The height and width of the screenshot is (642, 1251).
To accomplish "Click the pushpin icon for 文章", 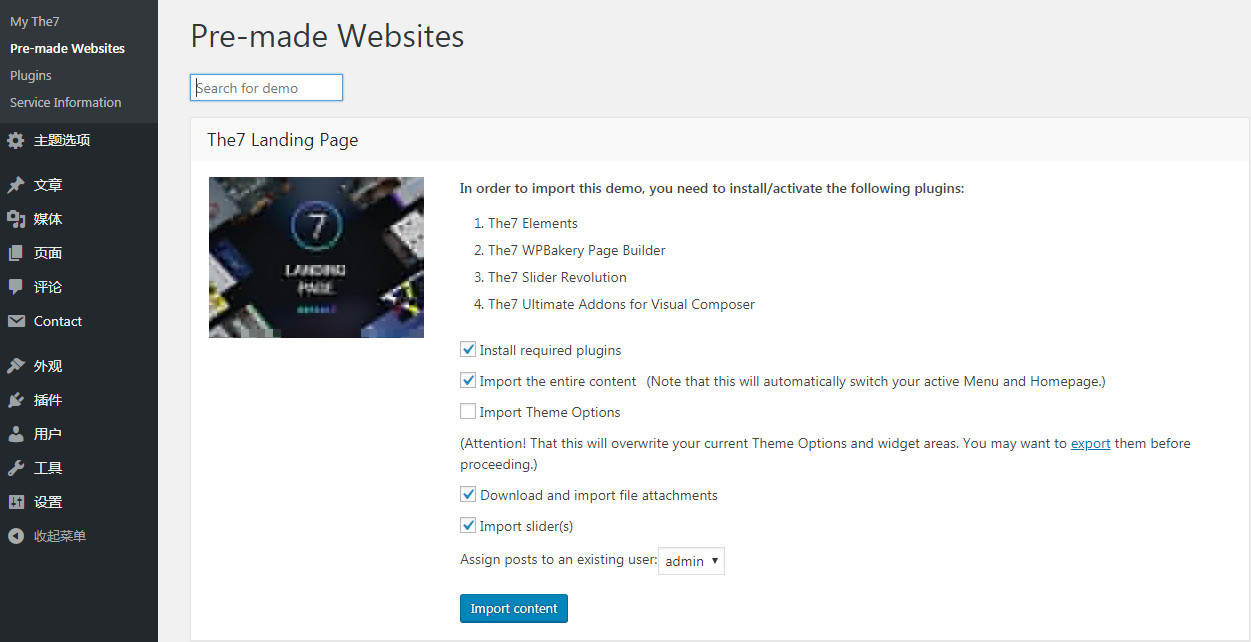I will 15,185.
